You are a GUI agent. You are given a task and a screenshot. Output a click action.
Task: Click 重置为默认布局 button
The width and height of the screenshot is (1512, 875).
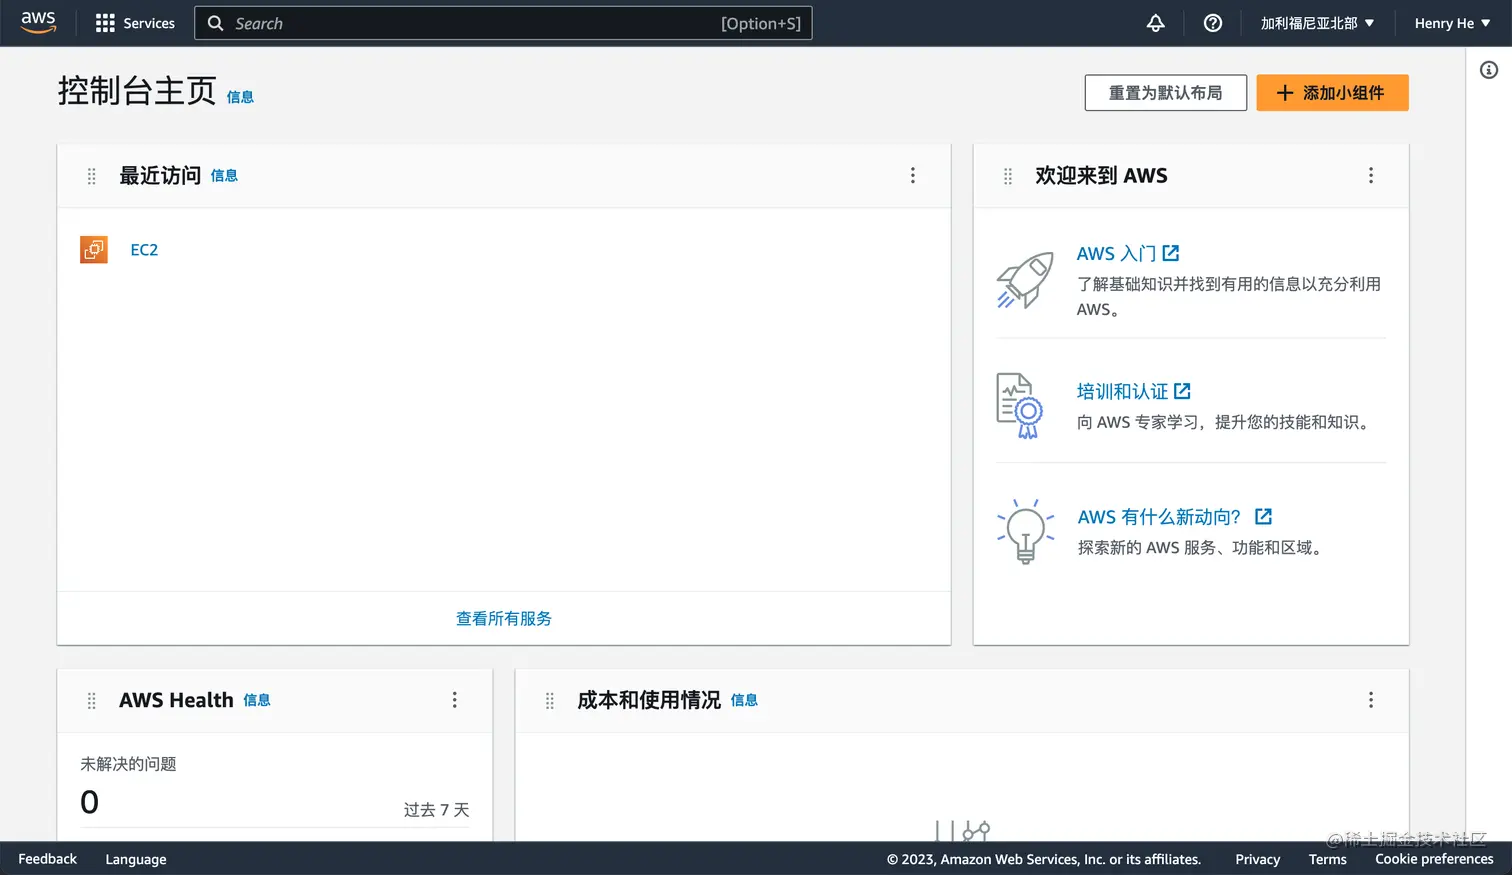coord(1166,93)
